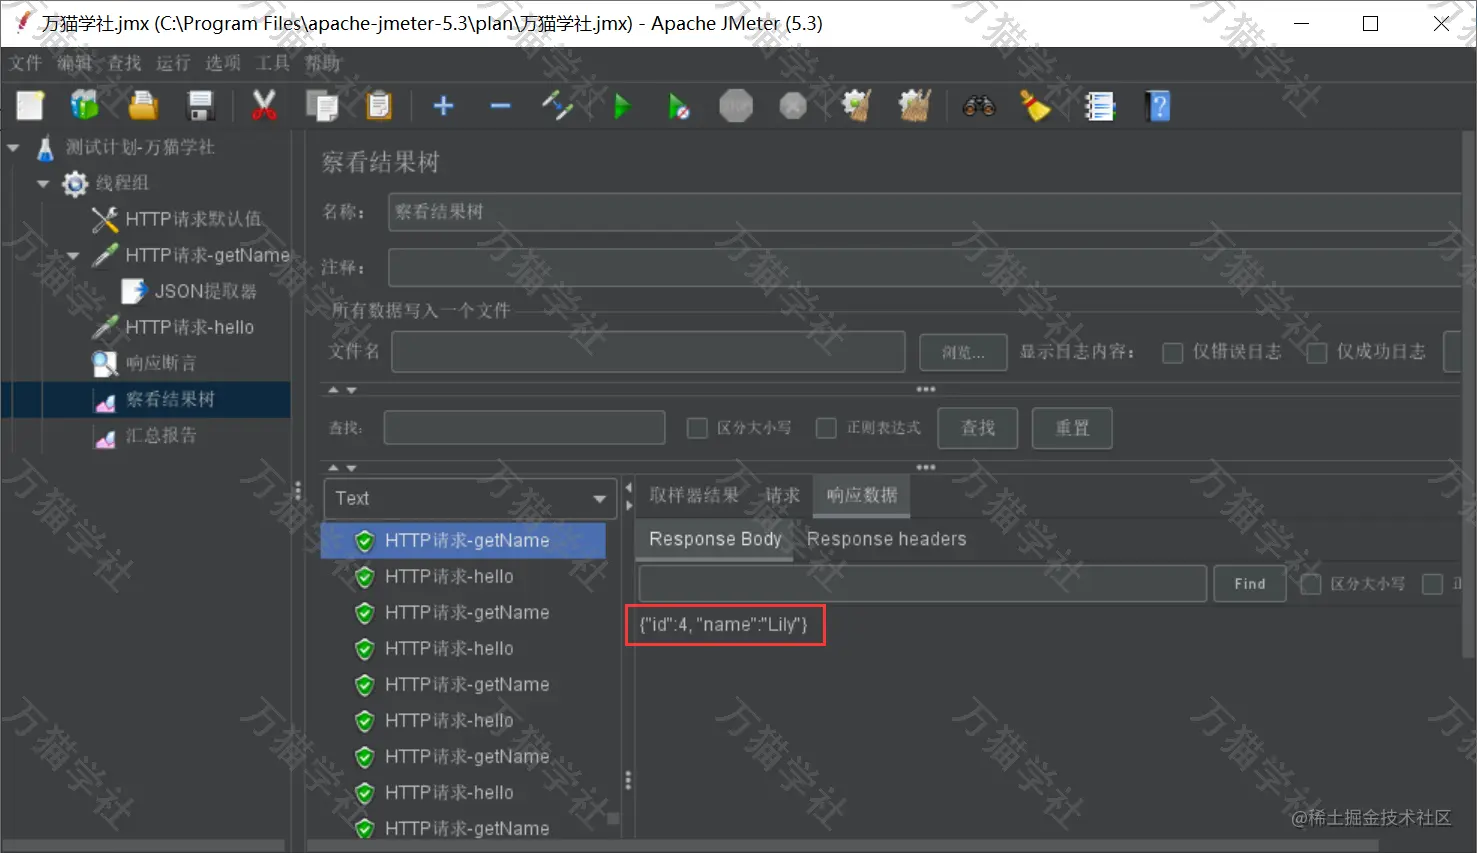The width and height of the screenshot is (1477, 853).
Task: Click the 查找 search button
Action: click(x=978, y=428)
